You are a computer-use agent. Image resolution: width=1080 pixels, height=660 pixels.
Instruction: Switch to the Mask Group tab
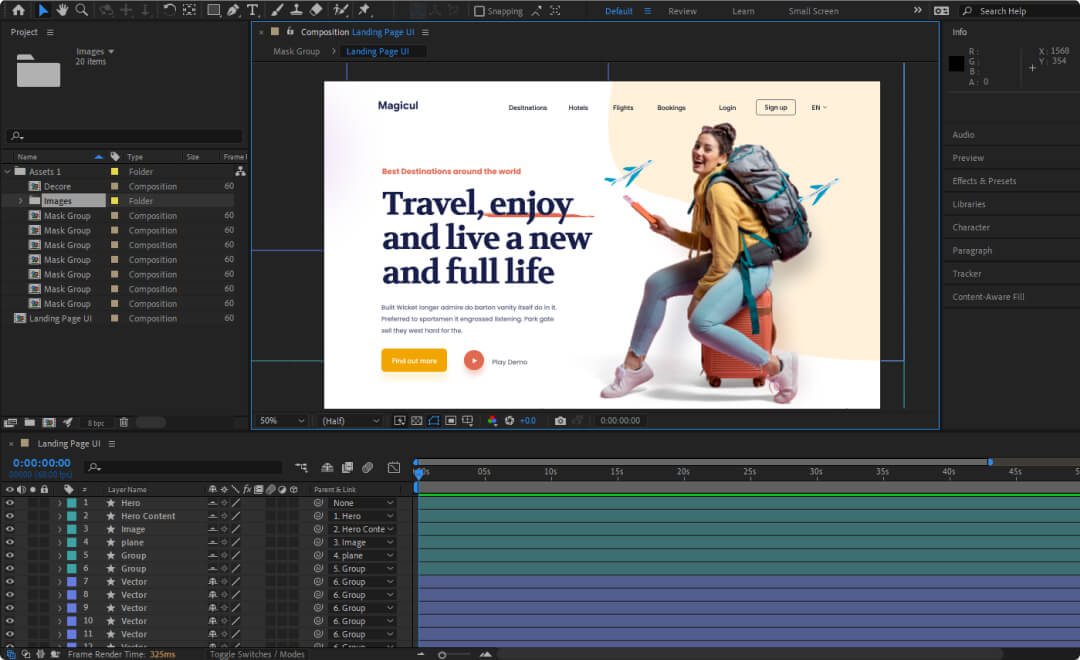[x=296, y=51]
